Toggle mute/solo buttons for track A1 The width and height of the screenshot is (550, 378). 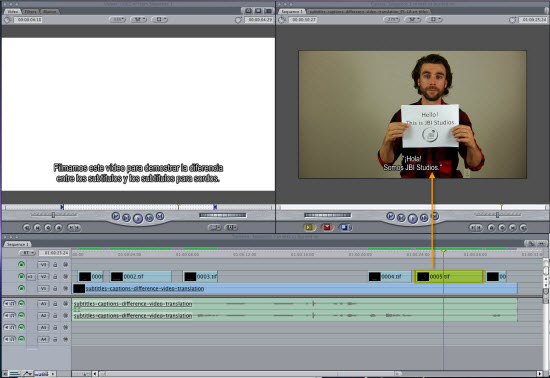pos(9,303)
